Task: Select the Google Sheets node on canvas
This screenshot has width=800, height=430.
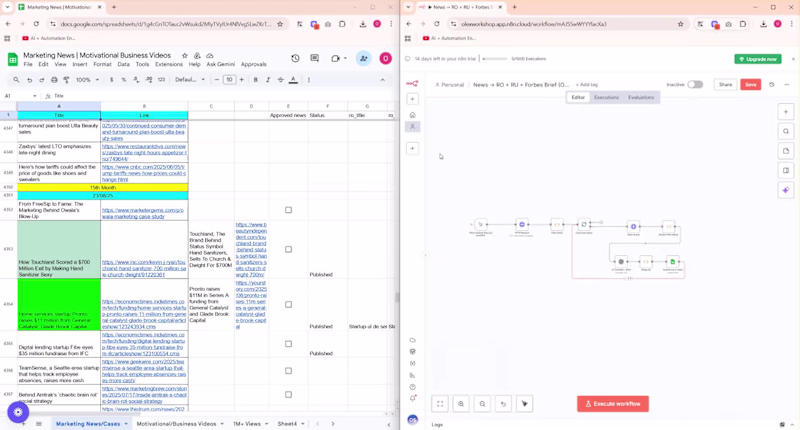Action: point(672,262)
